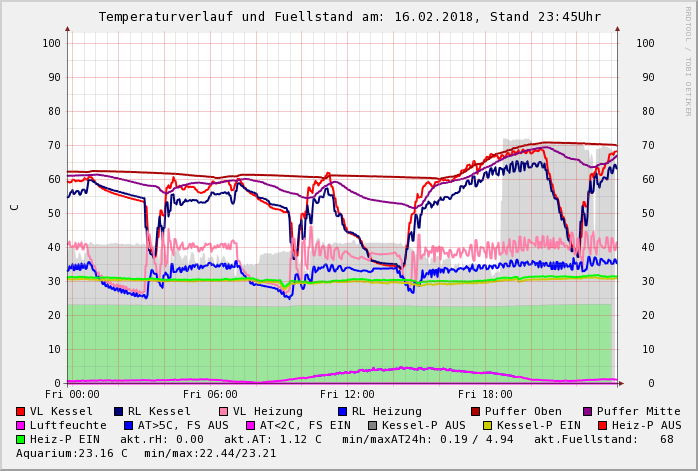Click the Puffer Oben color swatch
The height and width of the screenshot is (471, 698).
coord(476,411)
